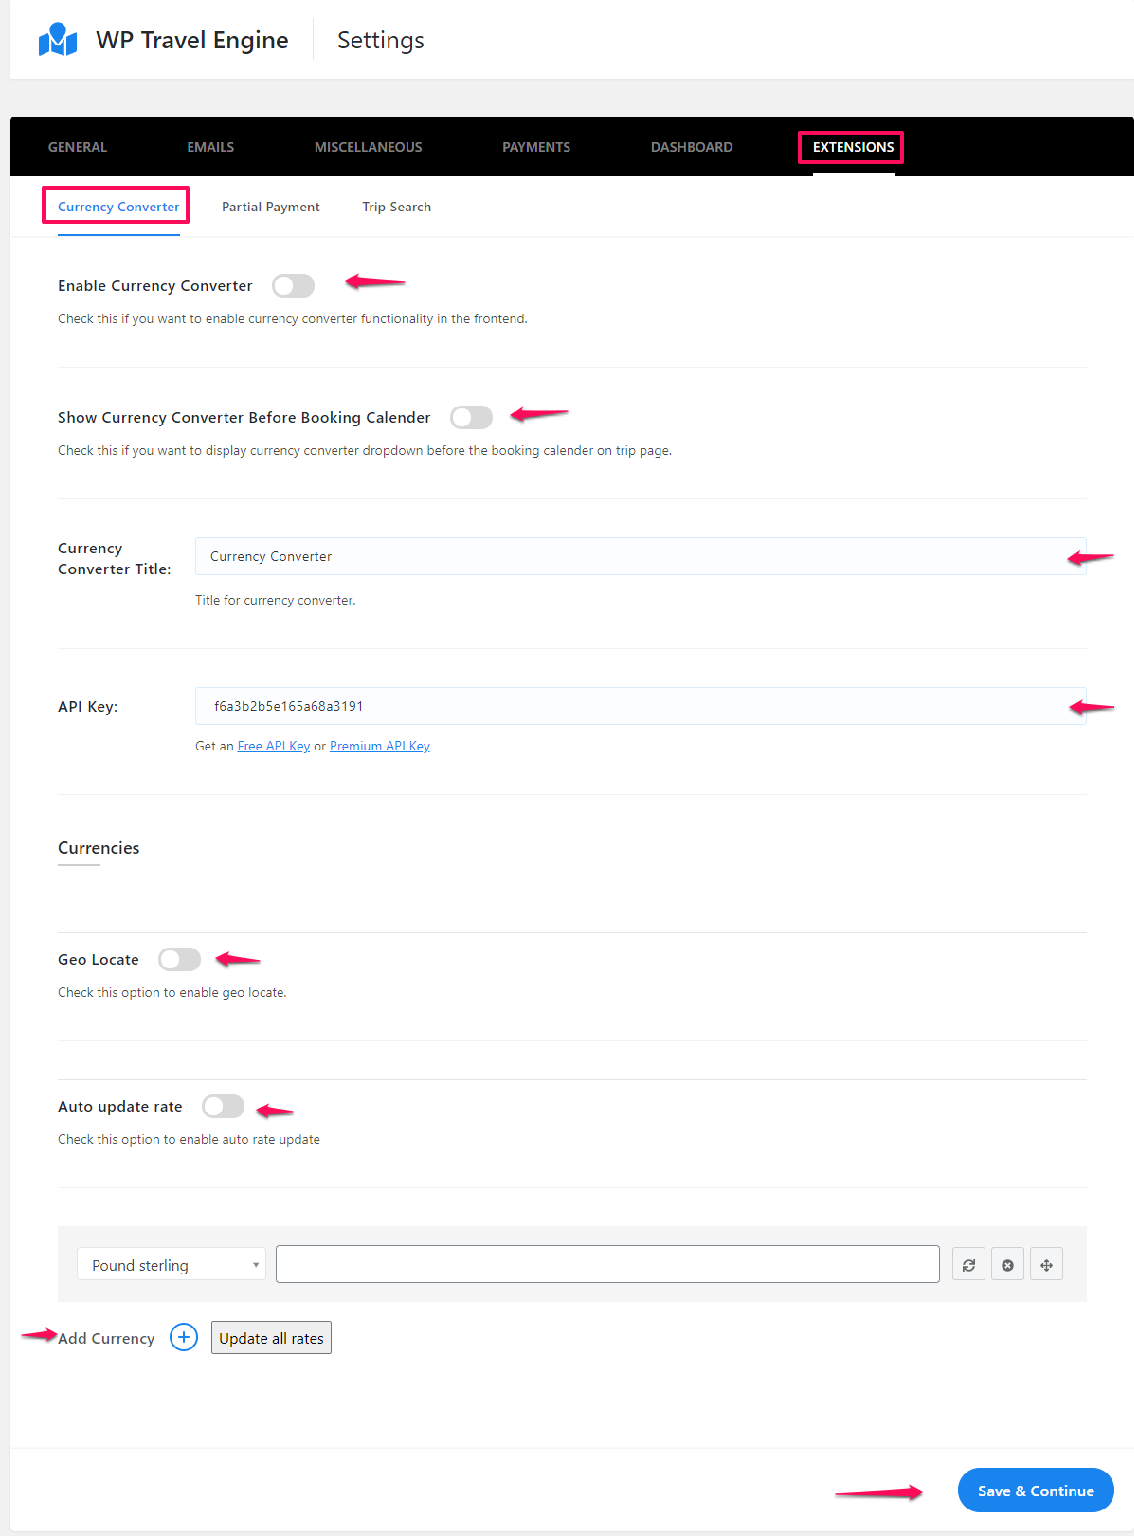Open the Currency Converter sub-tab

coord(119,206)
